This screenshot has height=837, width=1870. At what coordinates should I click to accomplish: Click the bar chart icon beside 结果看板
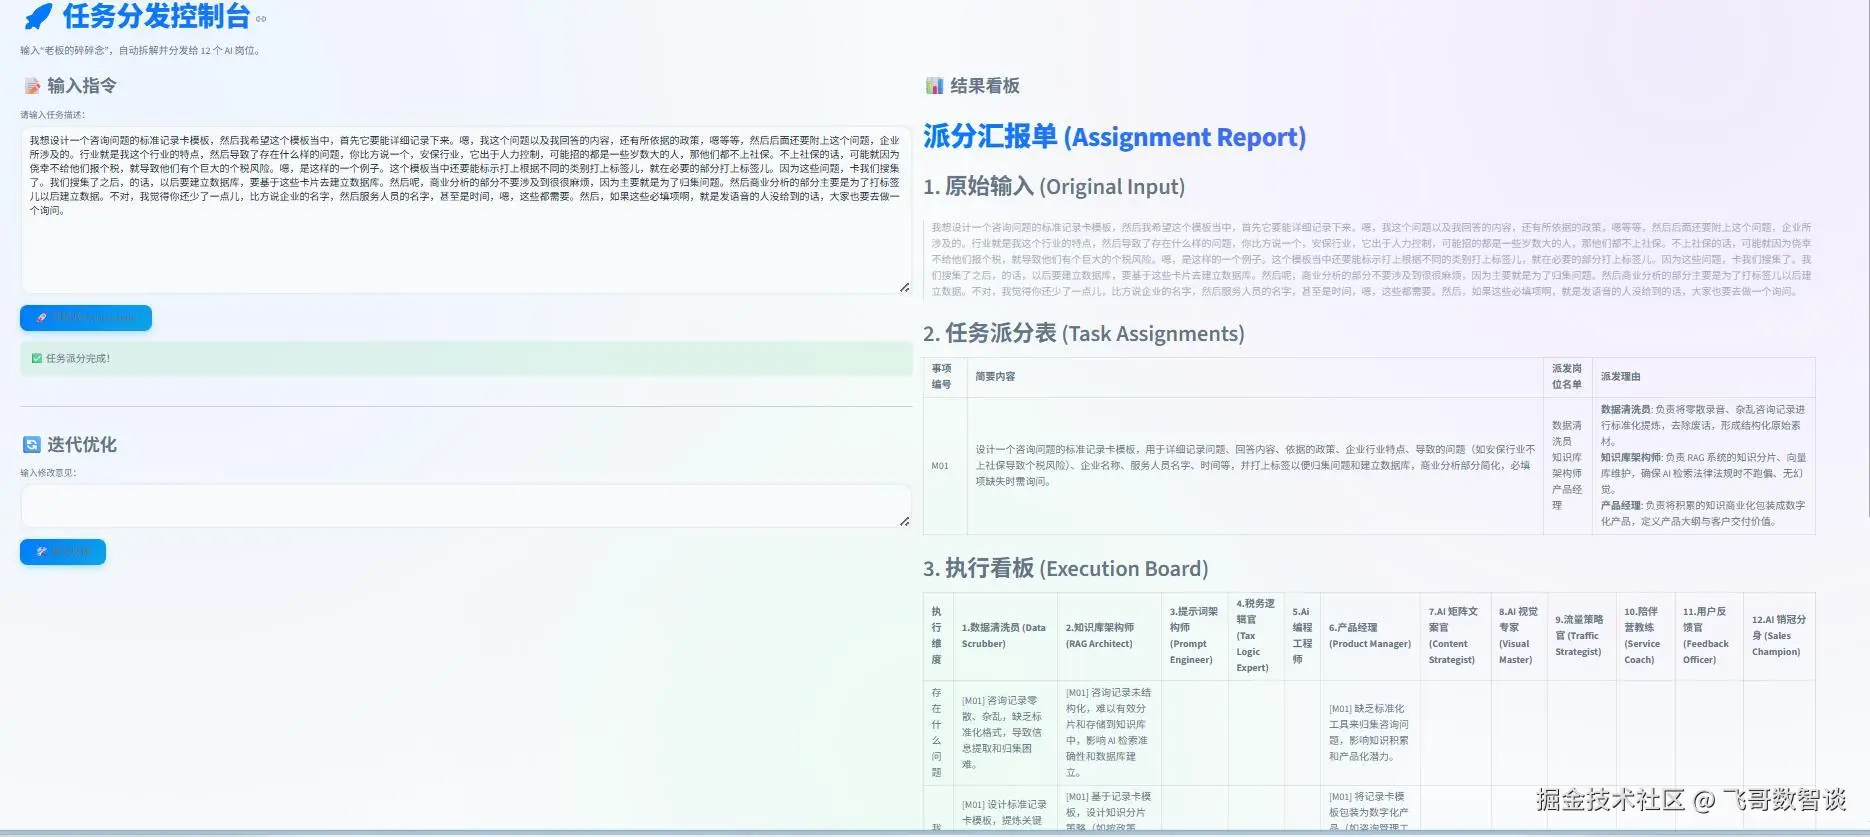934,86
